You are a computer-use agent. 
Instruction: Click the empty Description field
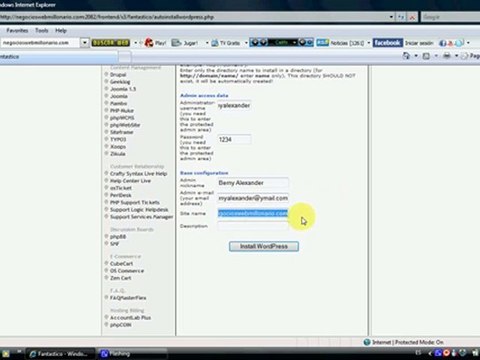(253, 226)
